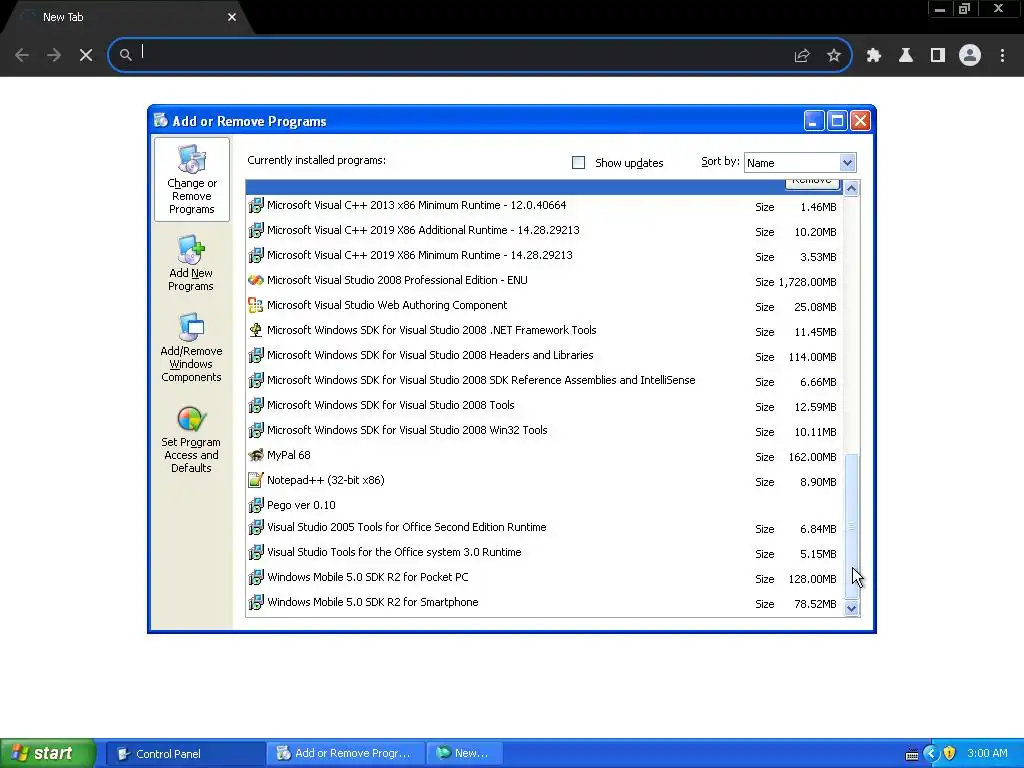Select Windows SDK for Visual Studio 2008 Win32 Tools
This screenshot has width=1024, height=768.
(544, 430)
